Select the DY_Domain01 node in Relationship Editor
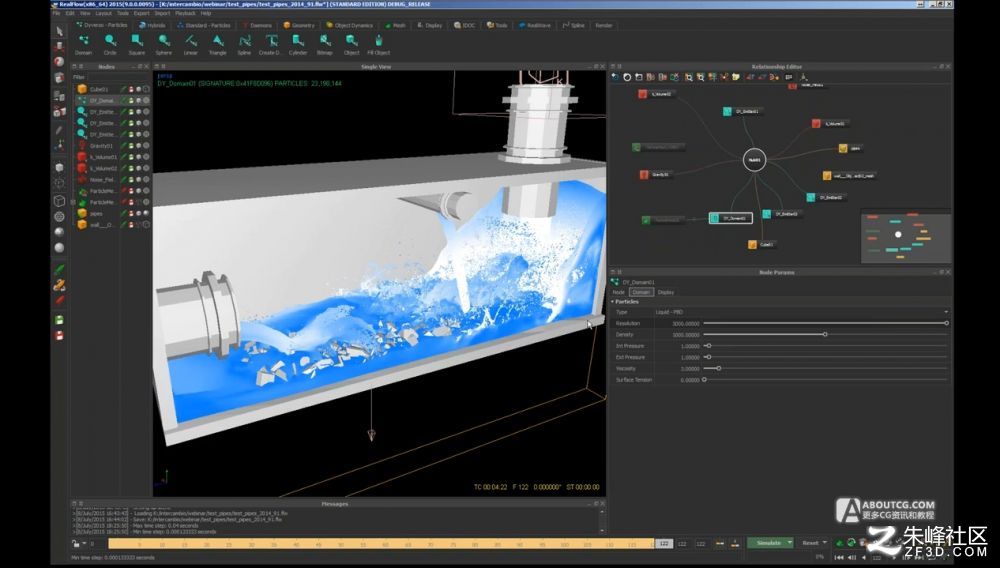The height and width of the screenshot is (568, 1000). (x=731, y=218)
